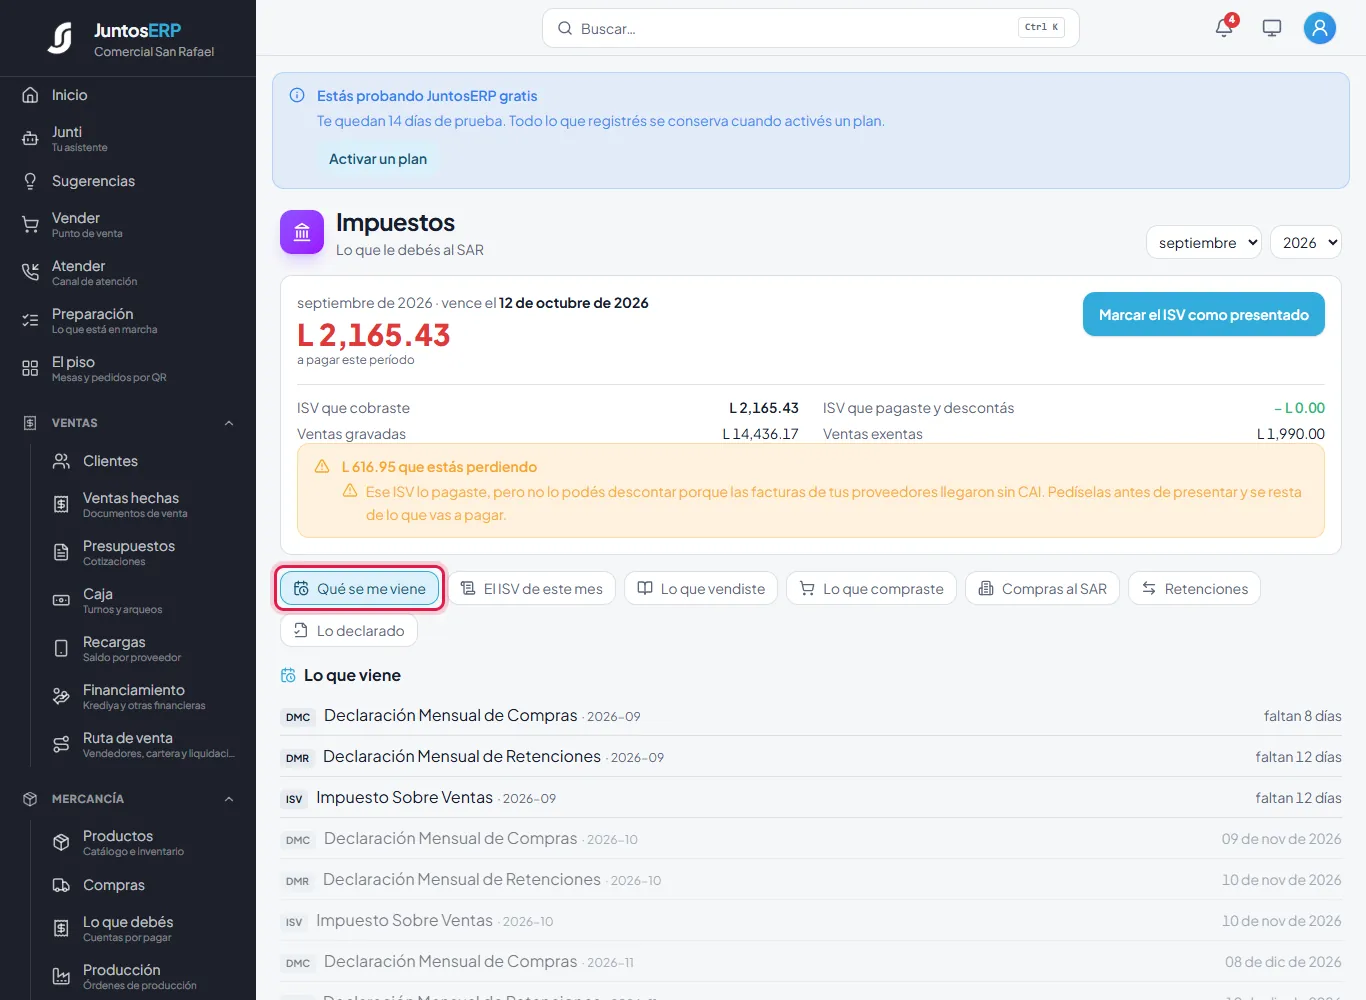1366x1000 pixels.
Task: Collapse the MERCANCÍA sidebar section
Action: (229, 799)
